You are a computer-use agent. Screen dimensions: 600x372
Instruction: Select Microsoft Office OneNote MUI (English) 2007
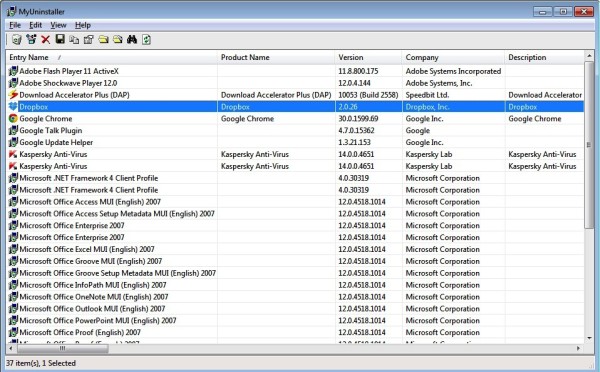(94, 297)
